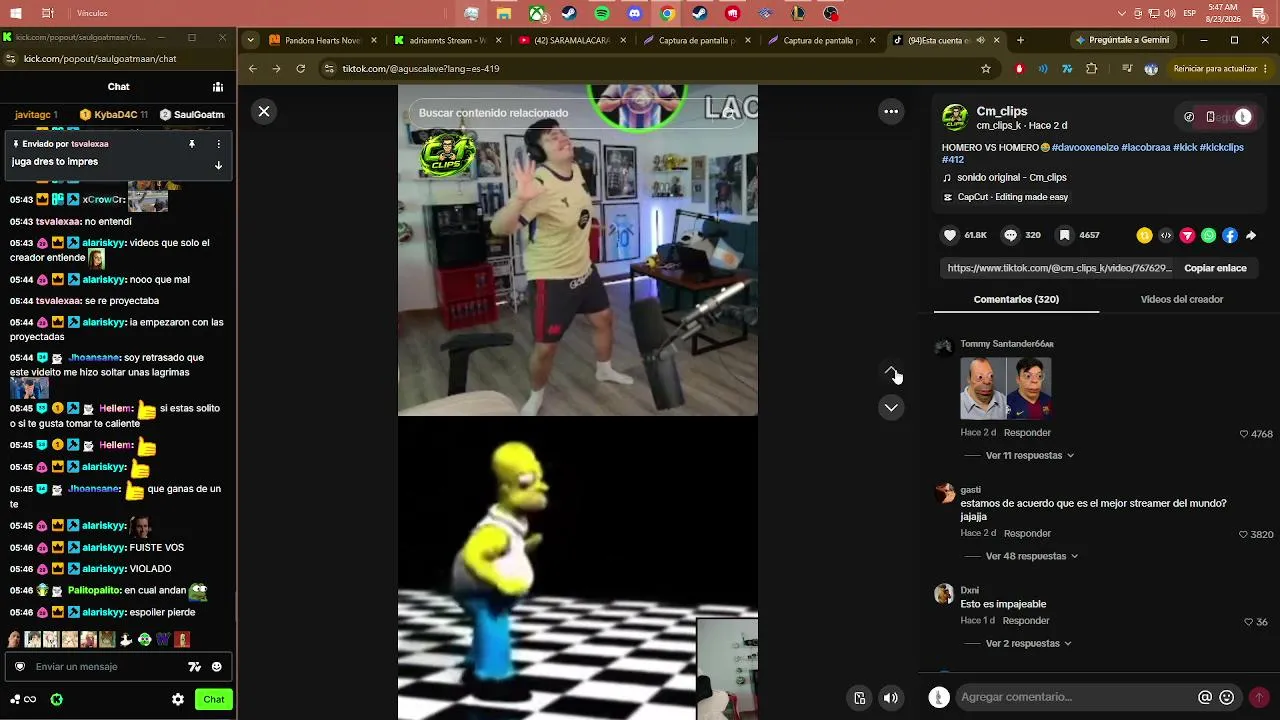
Task: Post the comment with the red arrow button
Action: tap(1259, 697)
